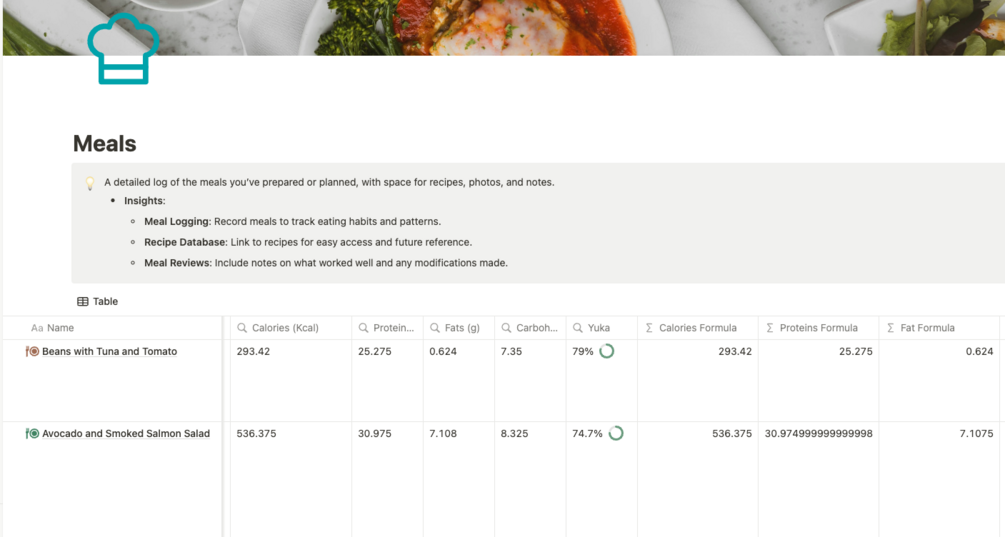1005x537 pixels.
Task: Click the Meals page title
Action: (105, 143)
